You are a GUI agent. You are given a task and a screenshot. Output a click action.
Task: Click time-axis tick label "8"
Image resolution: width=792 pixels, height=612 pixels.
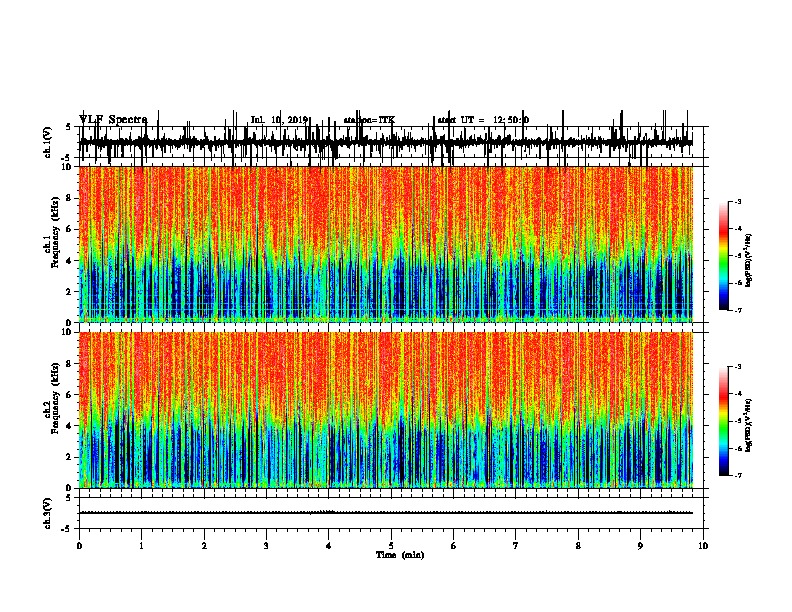[x=578, y=546]
